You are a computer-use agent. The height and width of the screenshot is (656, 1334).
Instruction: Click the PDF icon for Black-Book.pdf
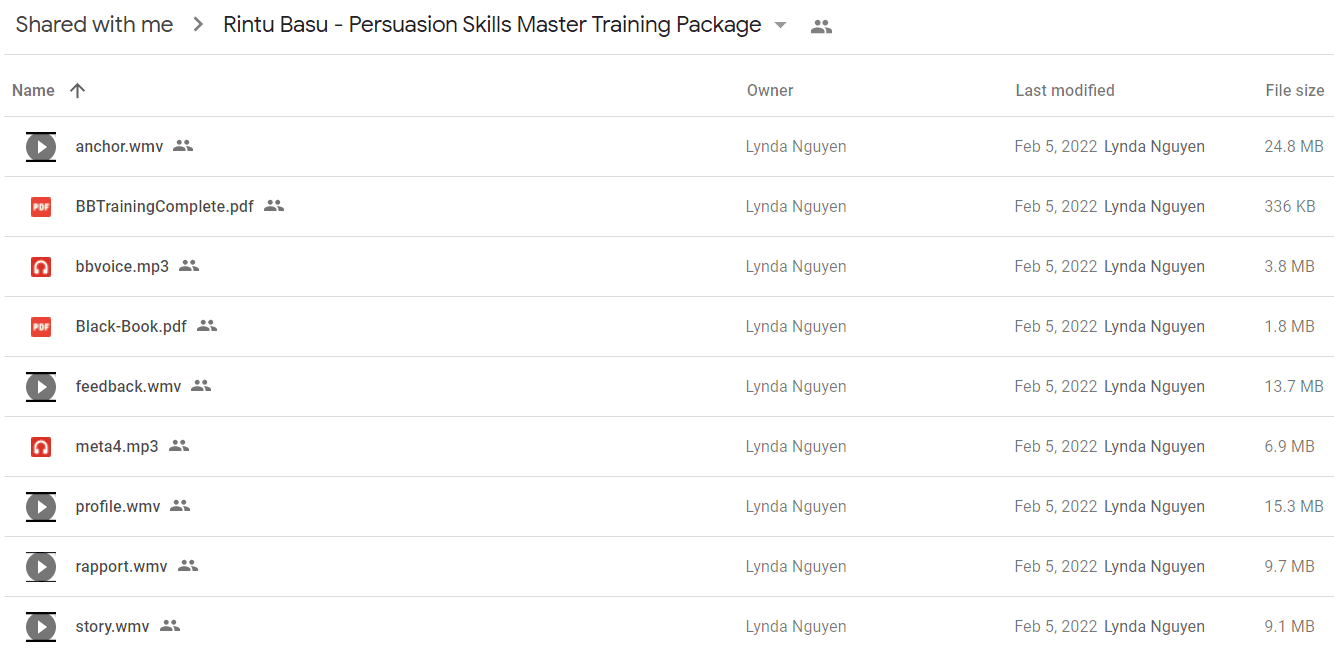41,327
